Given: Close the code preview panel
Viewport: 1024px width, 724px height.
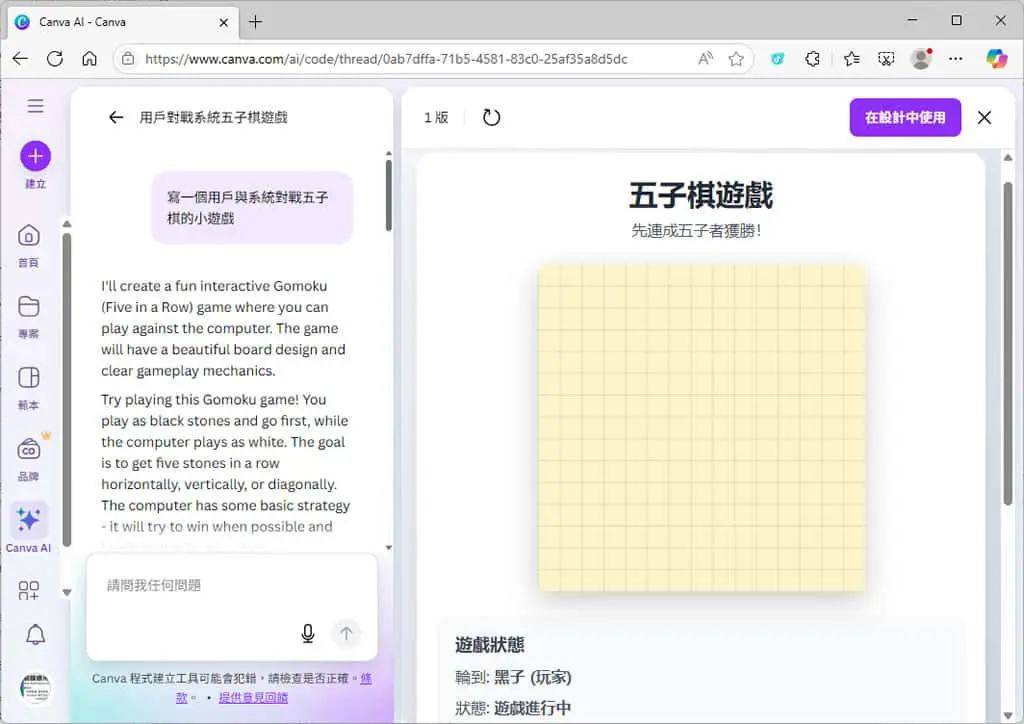Looking at the screenshot, I should [x=984, y=118].
